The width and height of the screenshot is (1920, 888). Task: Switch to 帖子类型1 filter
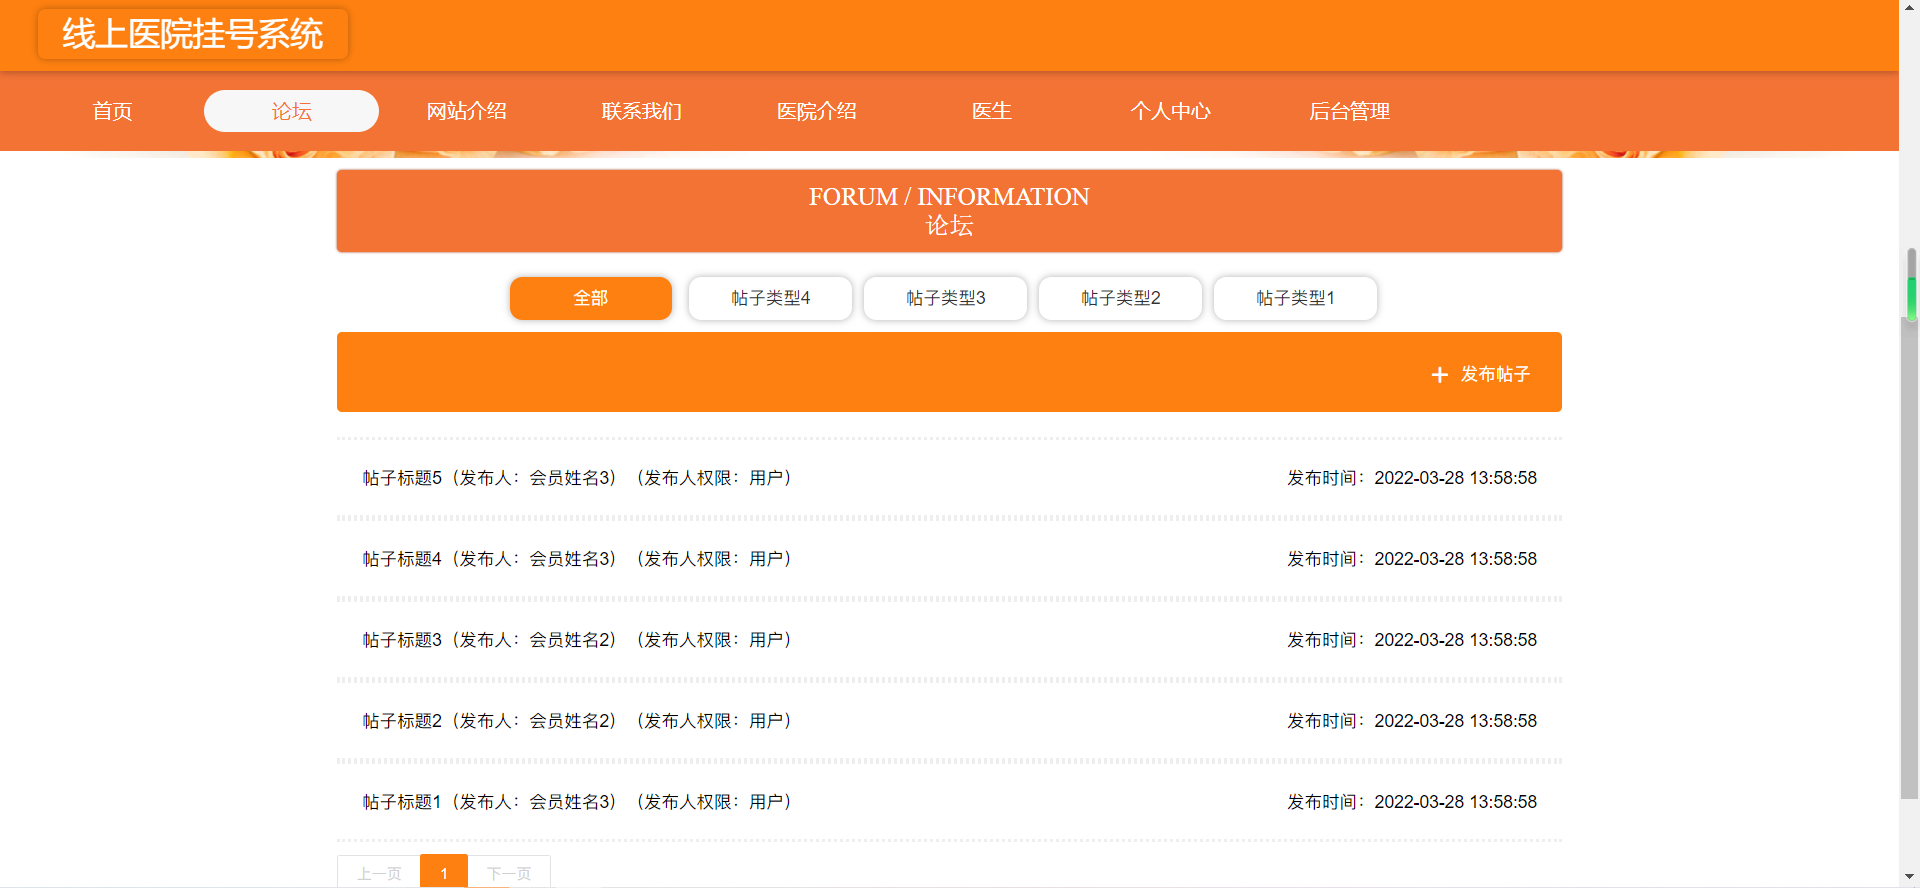(1295, 298)
